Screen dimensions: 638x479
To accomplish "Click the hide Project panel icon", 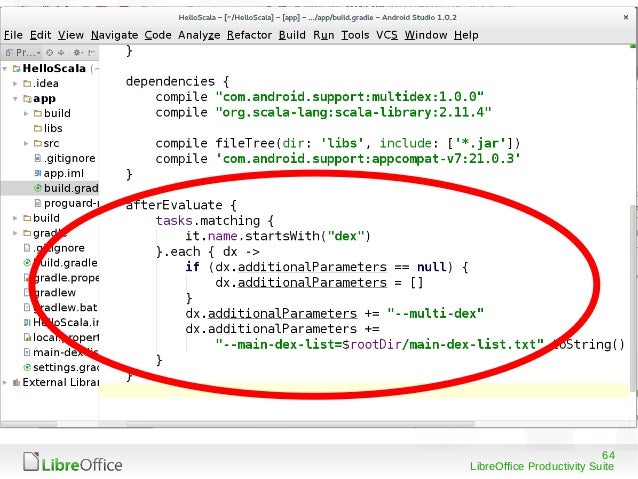I will click(91, 52).
